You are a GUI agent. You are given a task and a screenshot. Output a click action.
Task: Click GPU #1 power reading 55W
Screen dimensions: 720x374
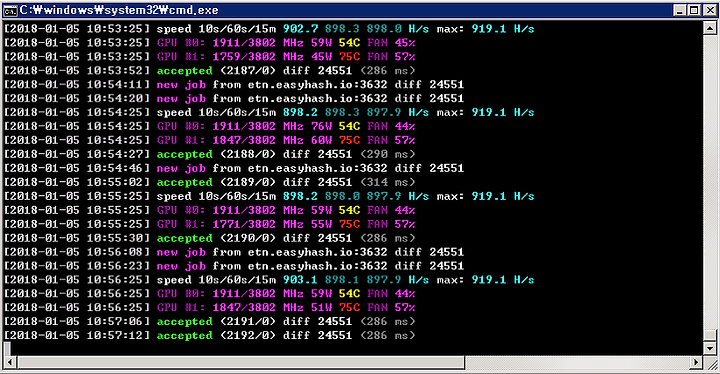pos(321,224)
